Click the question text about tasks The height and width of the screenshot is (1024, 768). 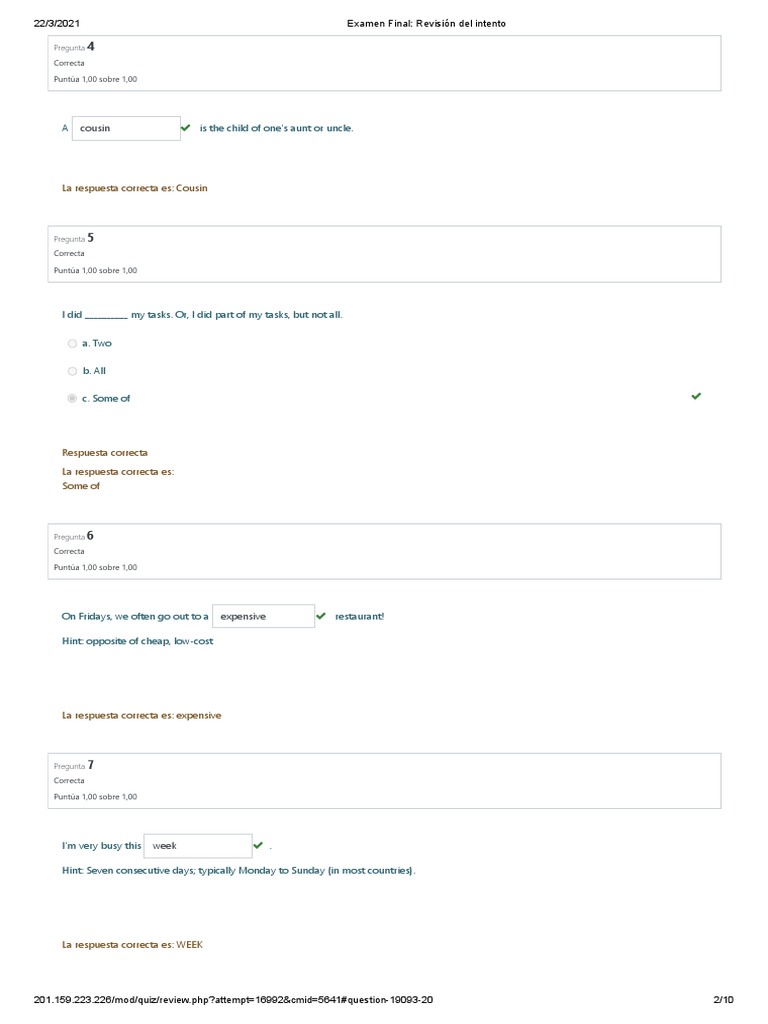pos(202,315)
